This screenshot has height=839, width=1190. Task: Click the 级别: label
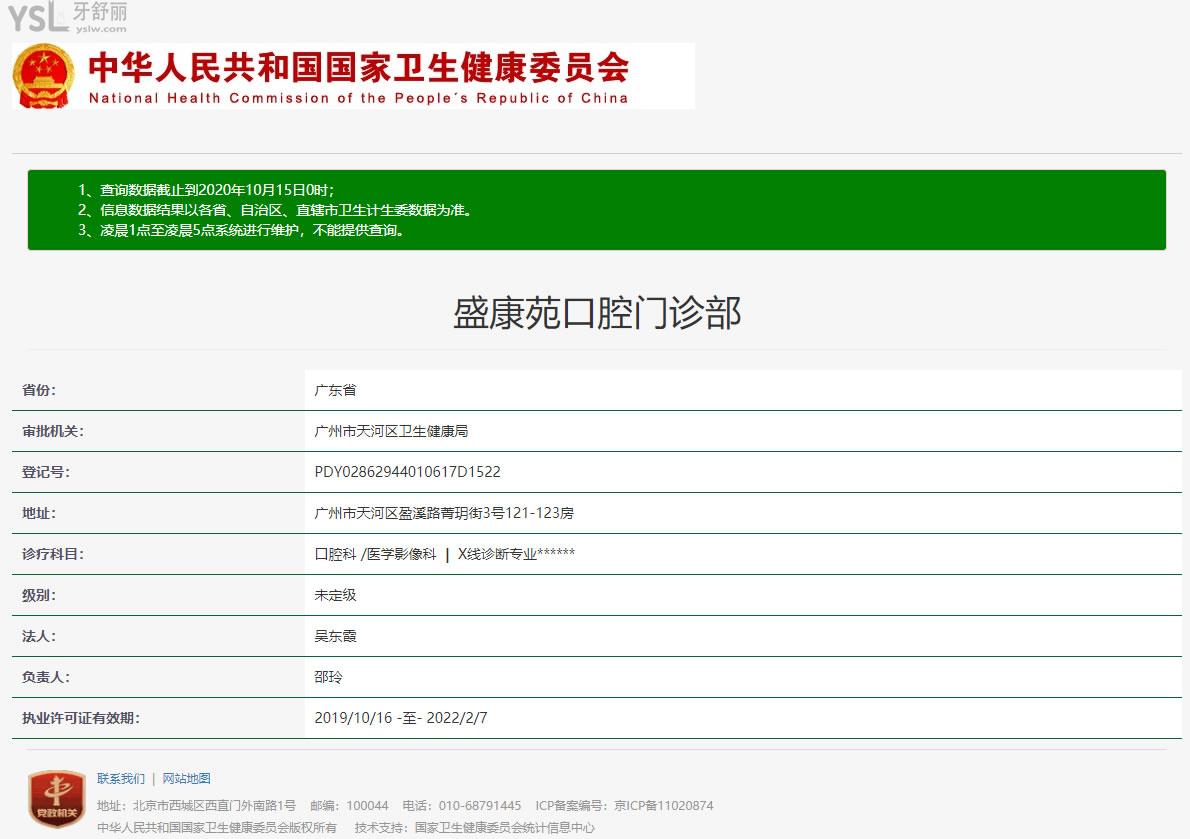click(x=39, y=595)
